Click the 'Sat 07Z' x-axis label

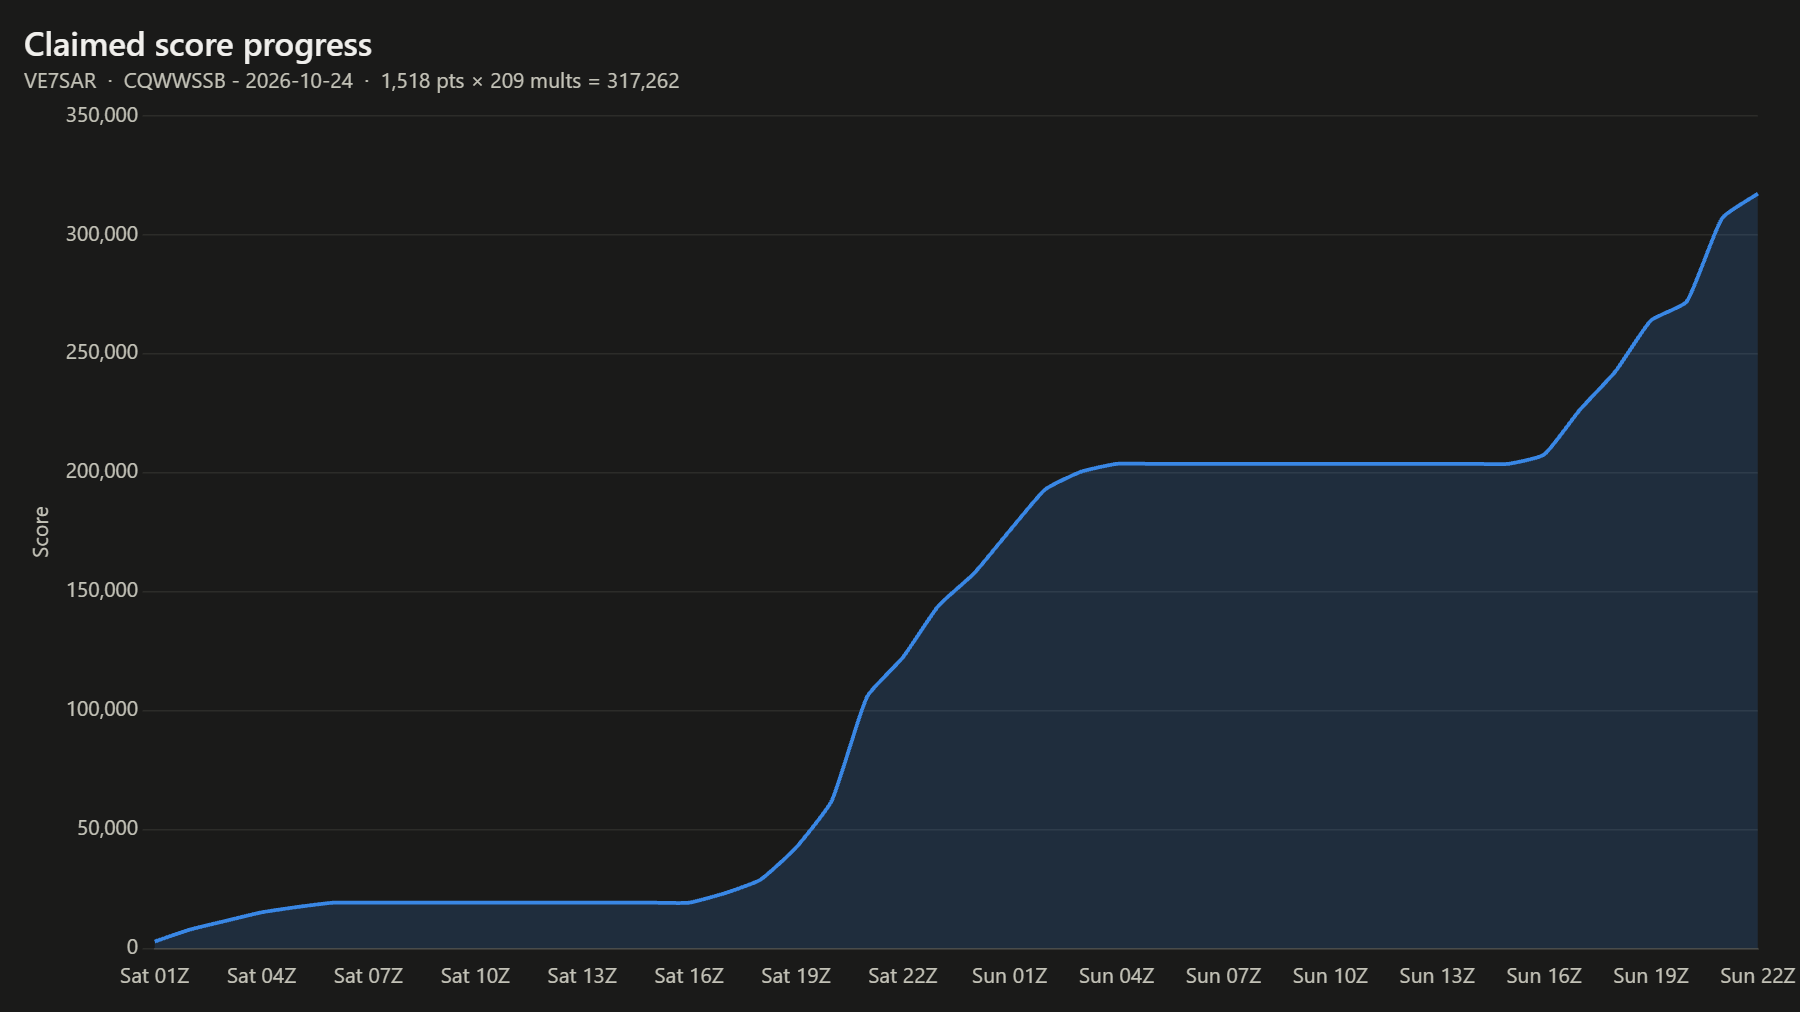click(x=368, y=976)
